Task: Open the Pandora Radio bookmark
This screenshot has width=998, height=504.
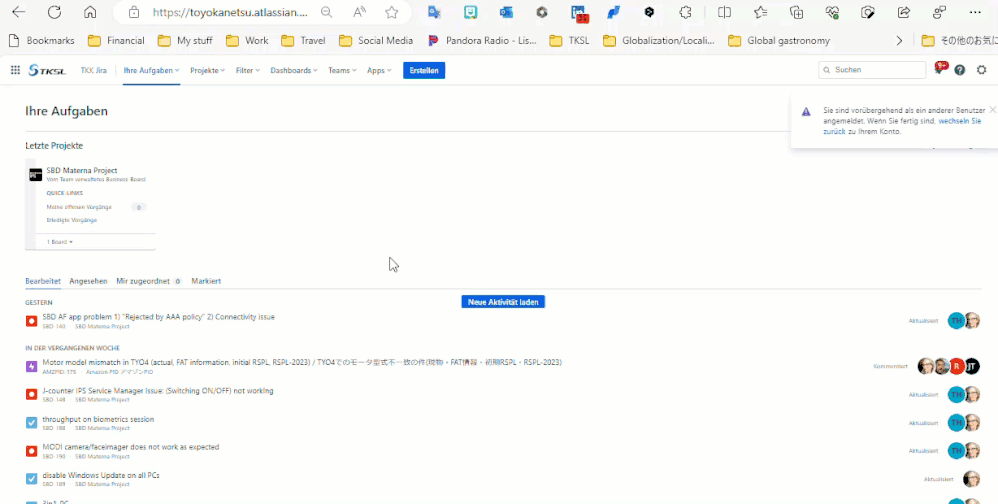Action: tap(482, 41)
